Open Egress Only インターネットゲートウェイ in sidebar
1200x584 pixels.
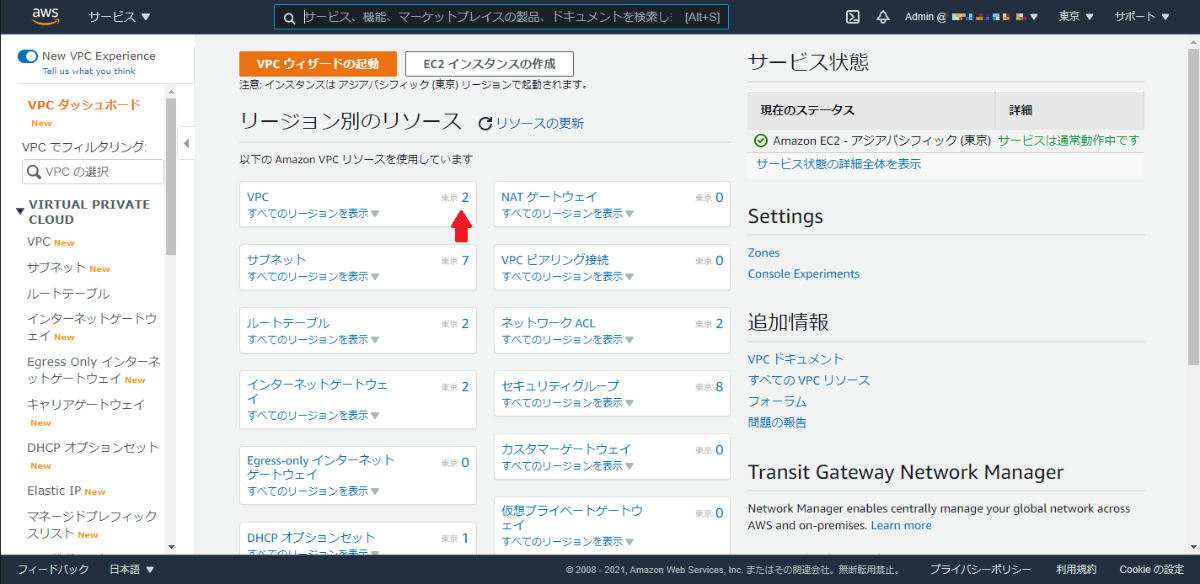click(93, 370)
